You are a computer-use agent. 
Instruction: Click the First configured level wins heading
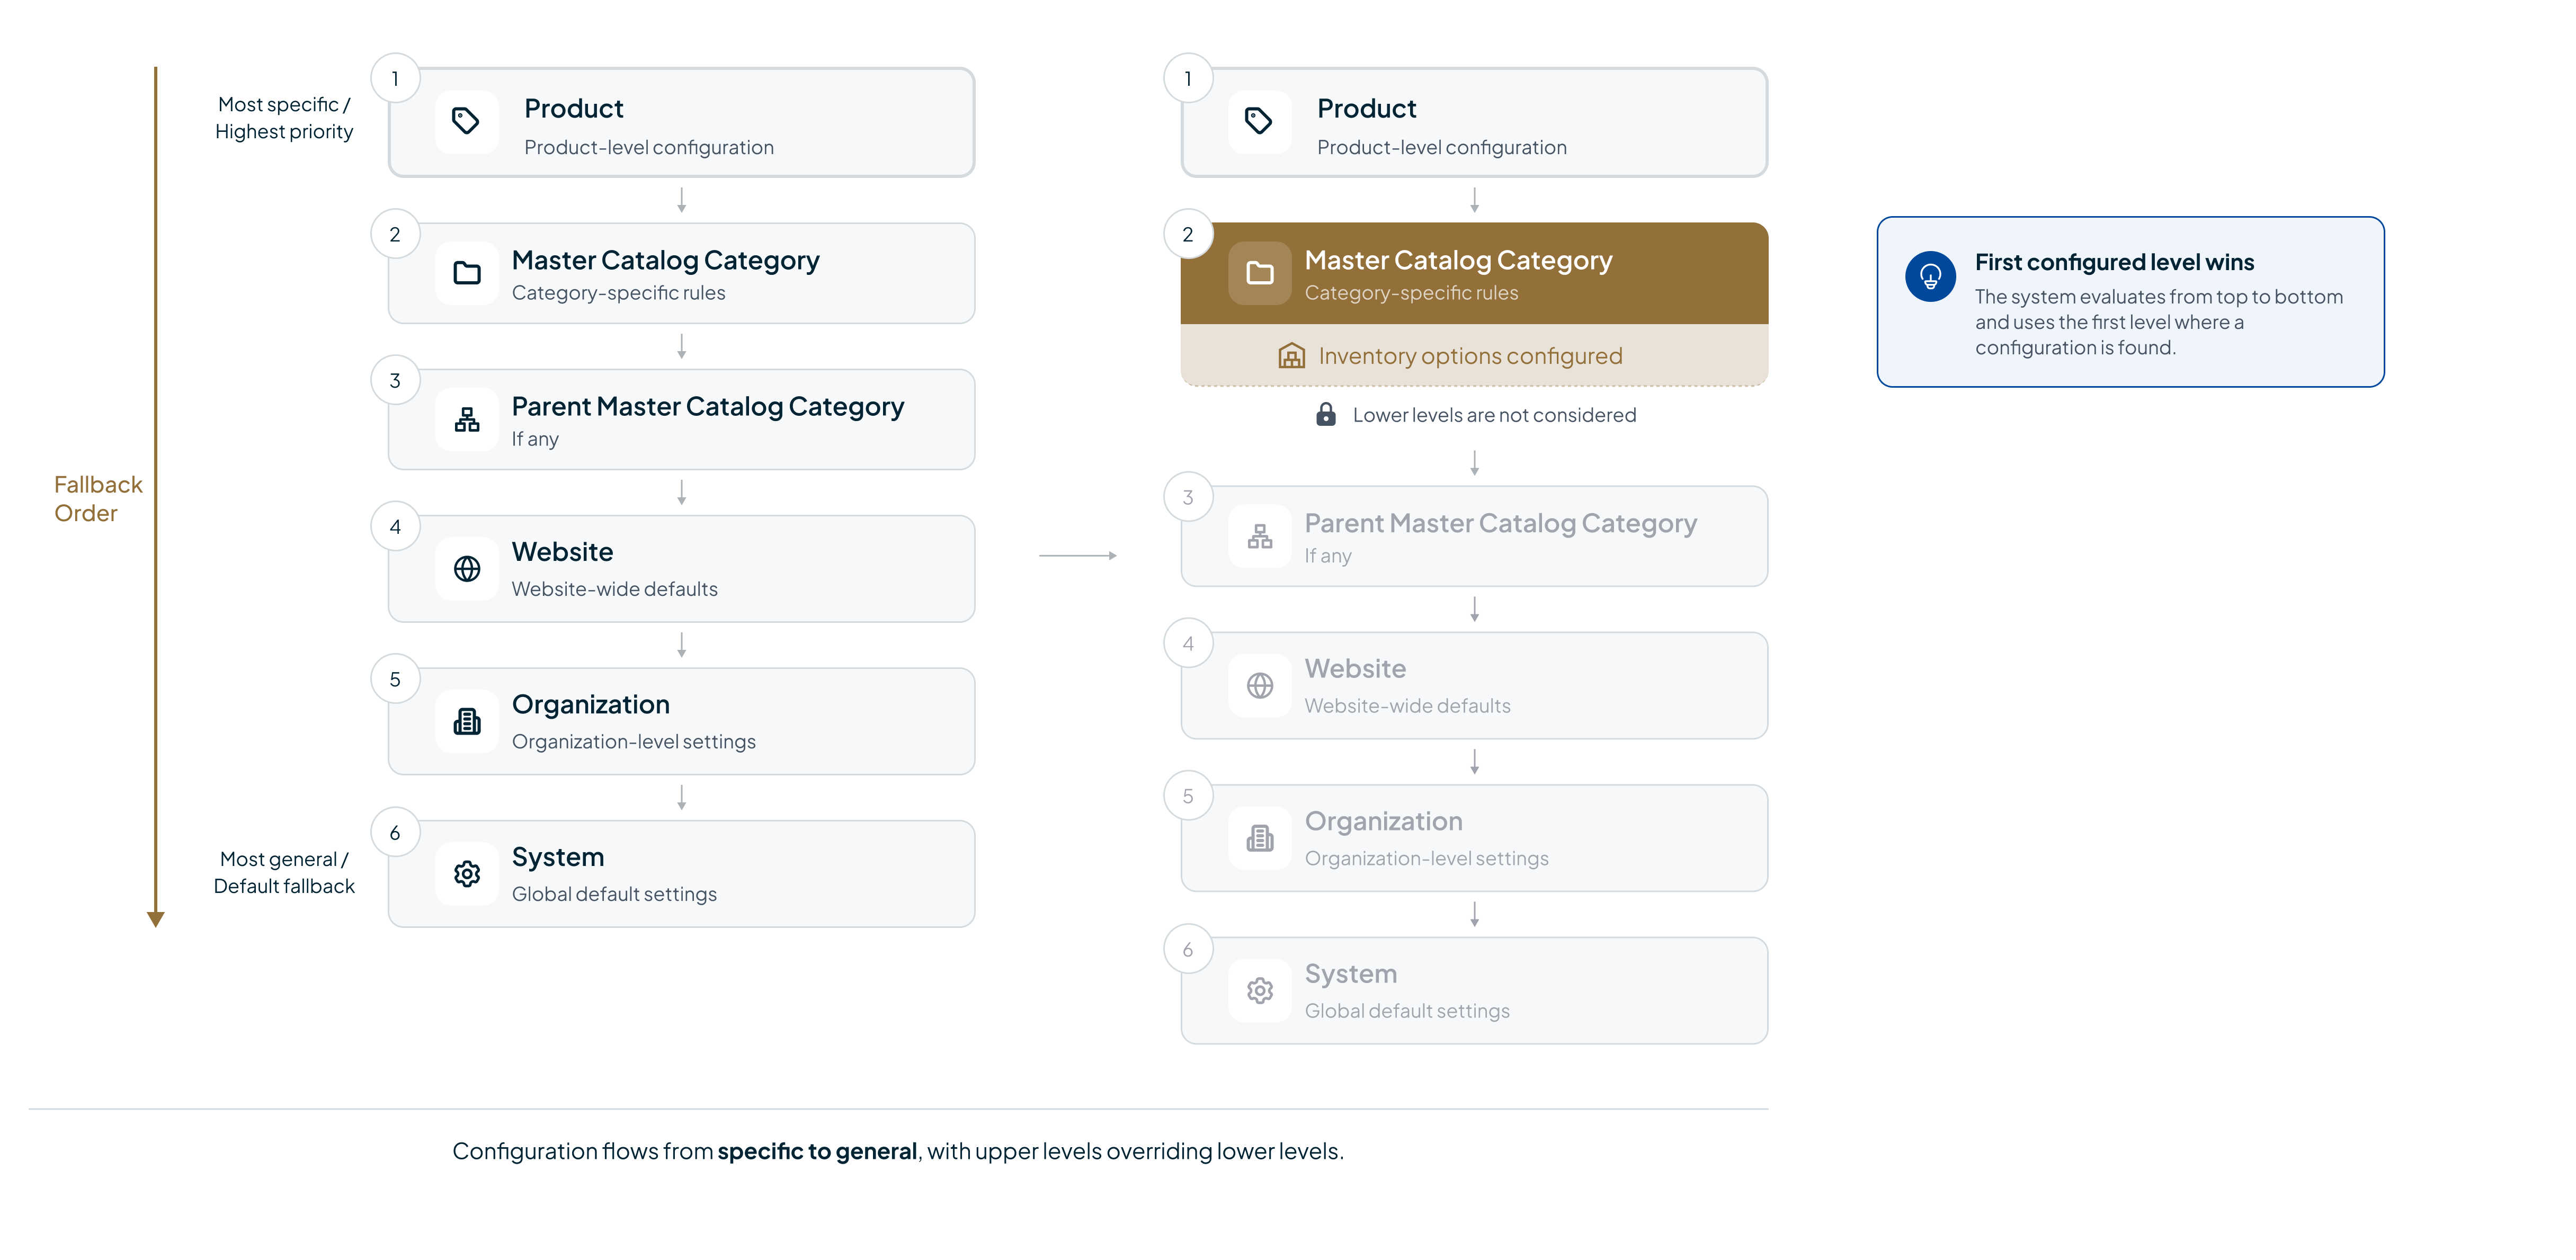click(2113, 262)
